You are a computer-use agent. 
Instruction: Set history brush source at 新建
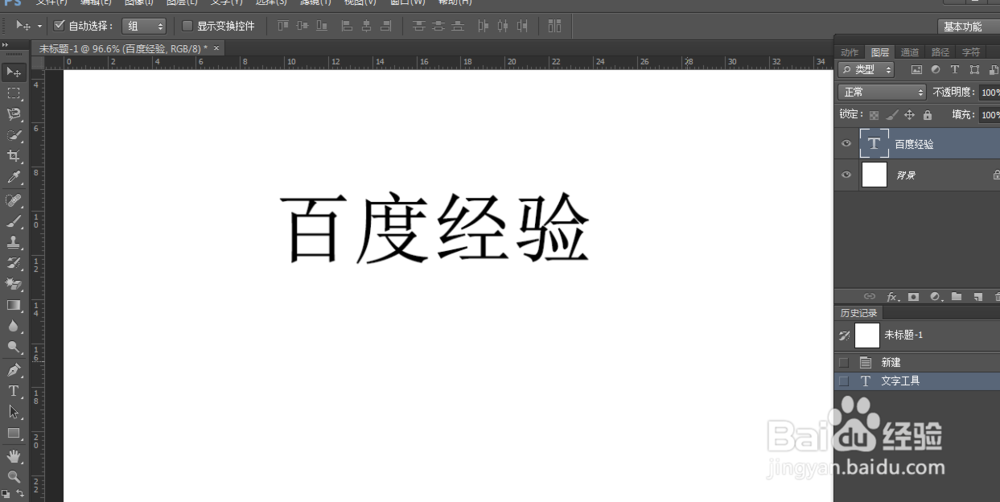point(844,362)
